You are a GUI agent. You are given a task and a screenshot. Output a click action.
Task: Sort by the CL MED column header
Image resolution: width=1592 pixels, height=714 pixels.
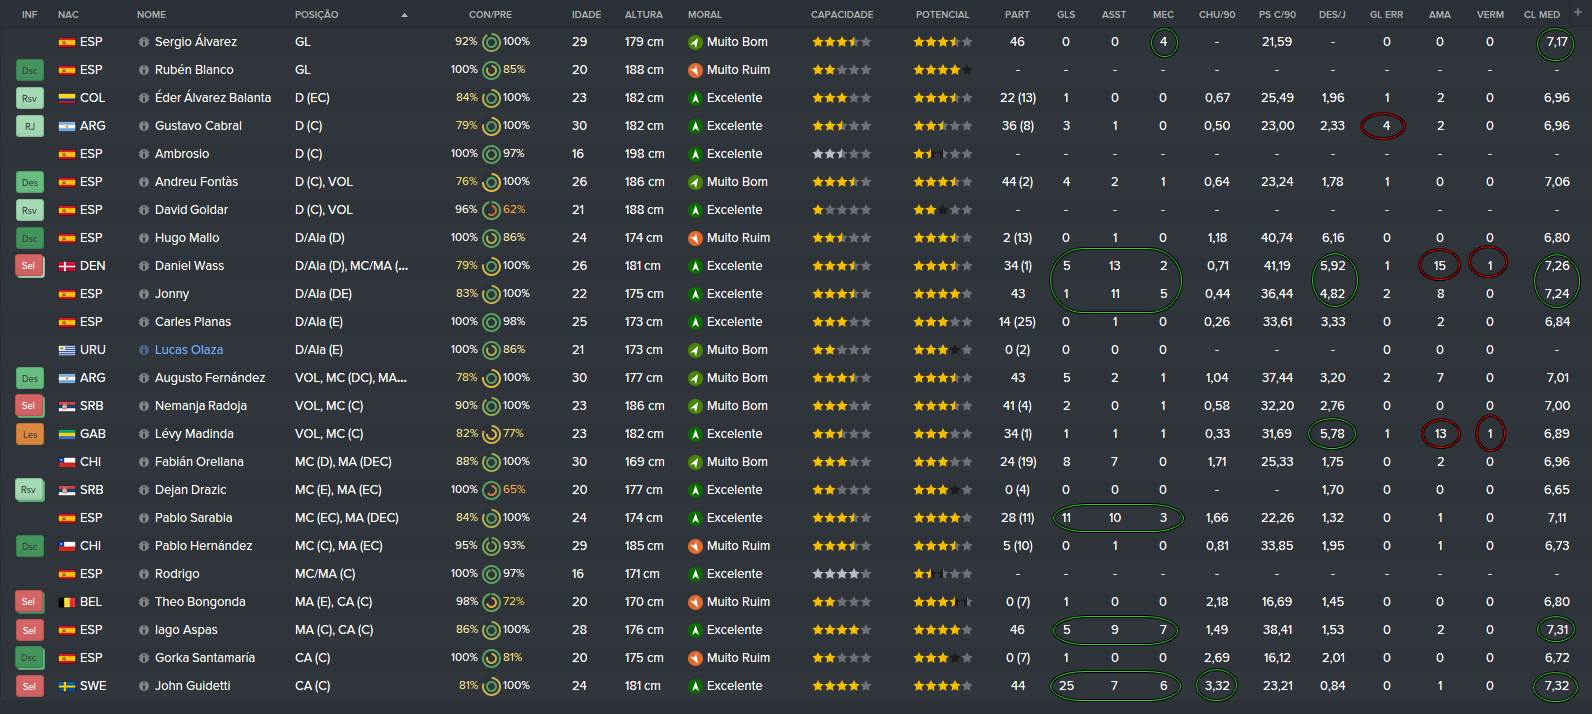1541,15
